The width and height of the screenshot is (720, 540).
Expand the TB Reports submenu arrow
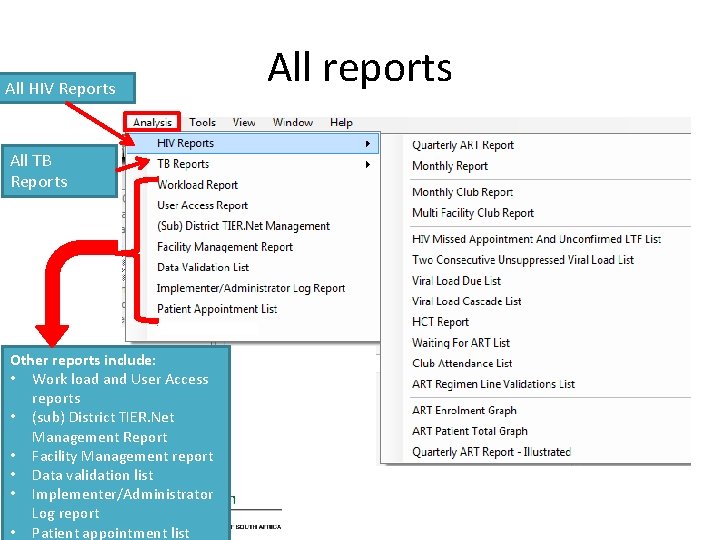(367, 164)
